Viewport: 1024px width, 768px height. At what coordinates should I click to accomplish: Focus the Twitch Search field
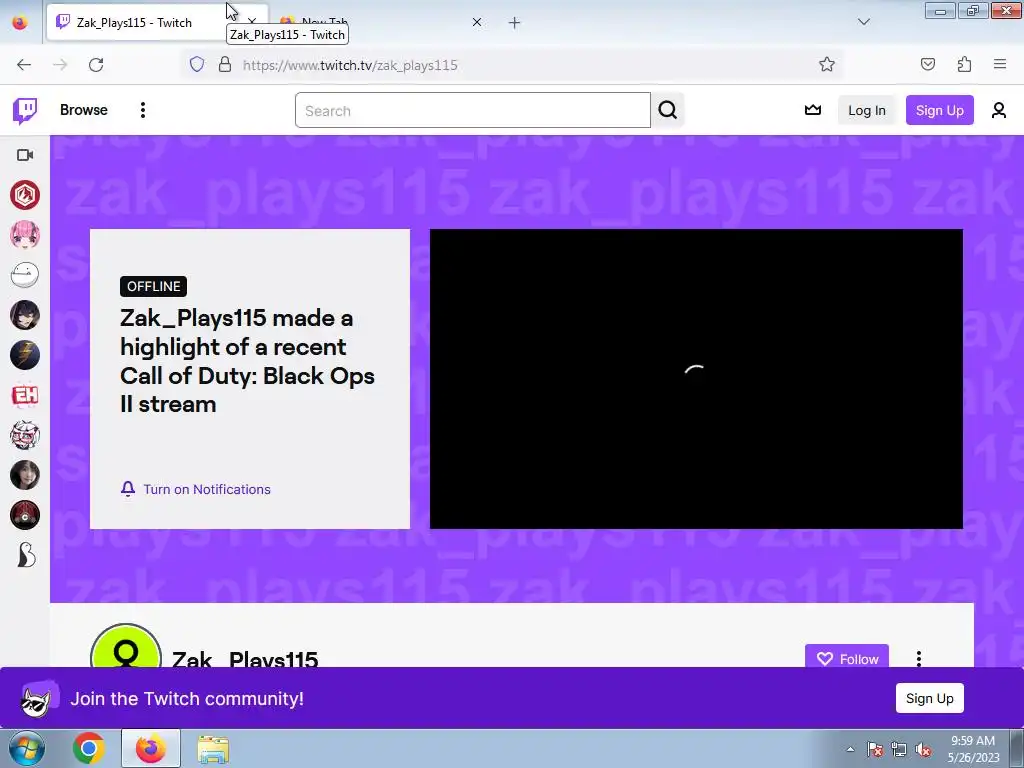click(x=472, y=110)
